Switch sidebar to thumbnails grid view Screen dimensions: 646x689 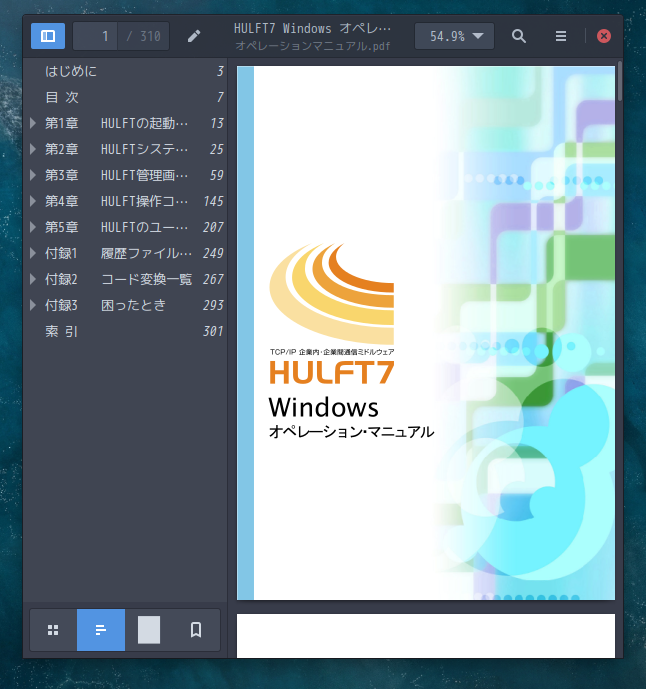(x=53, y=630)
